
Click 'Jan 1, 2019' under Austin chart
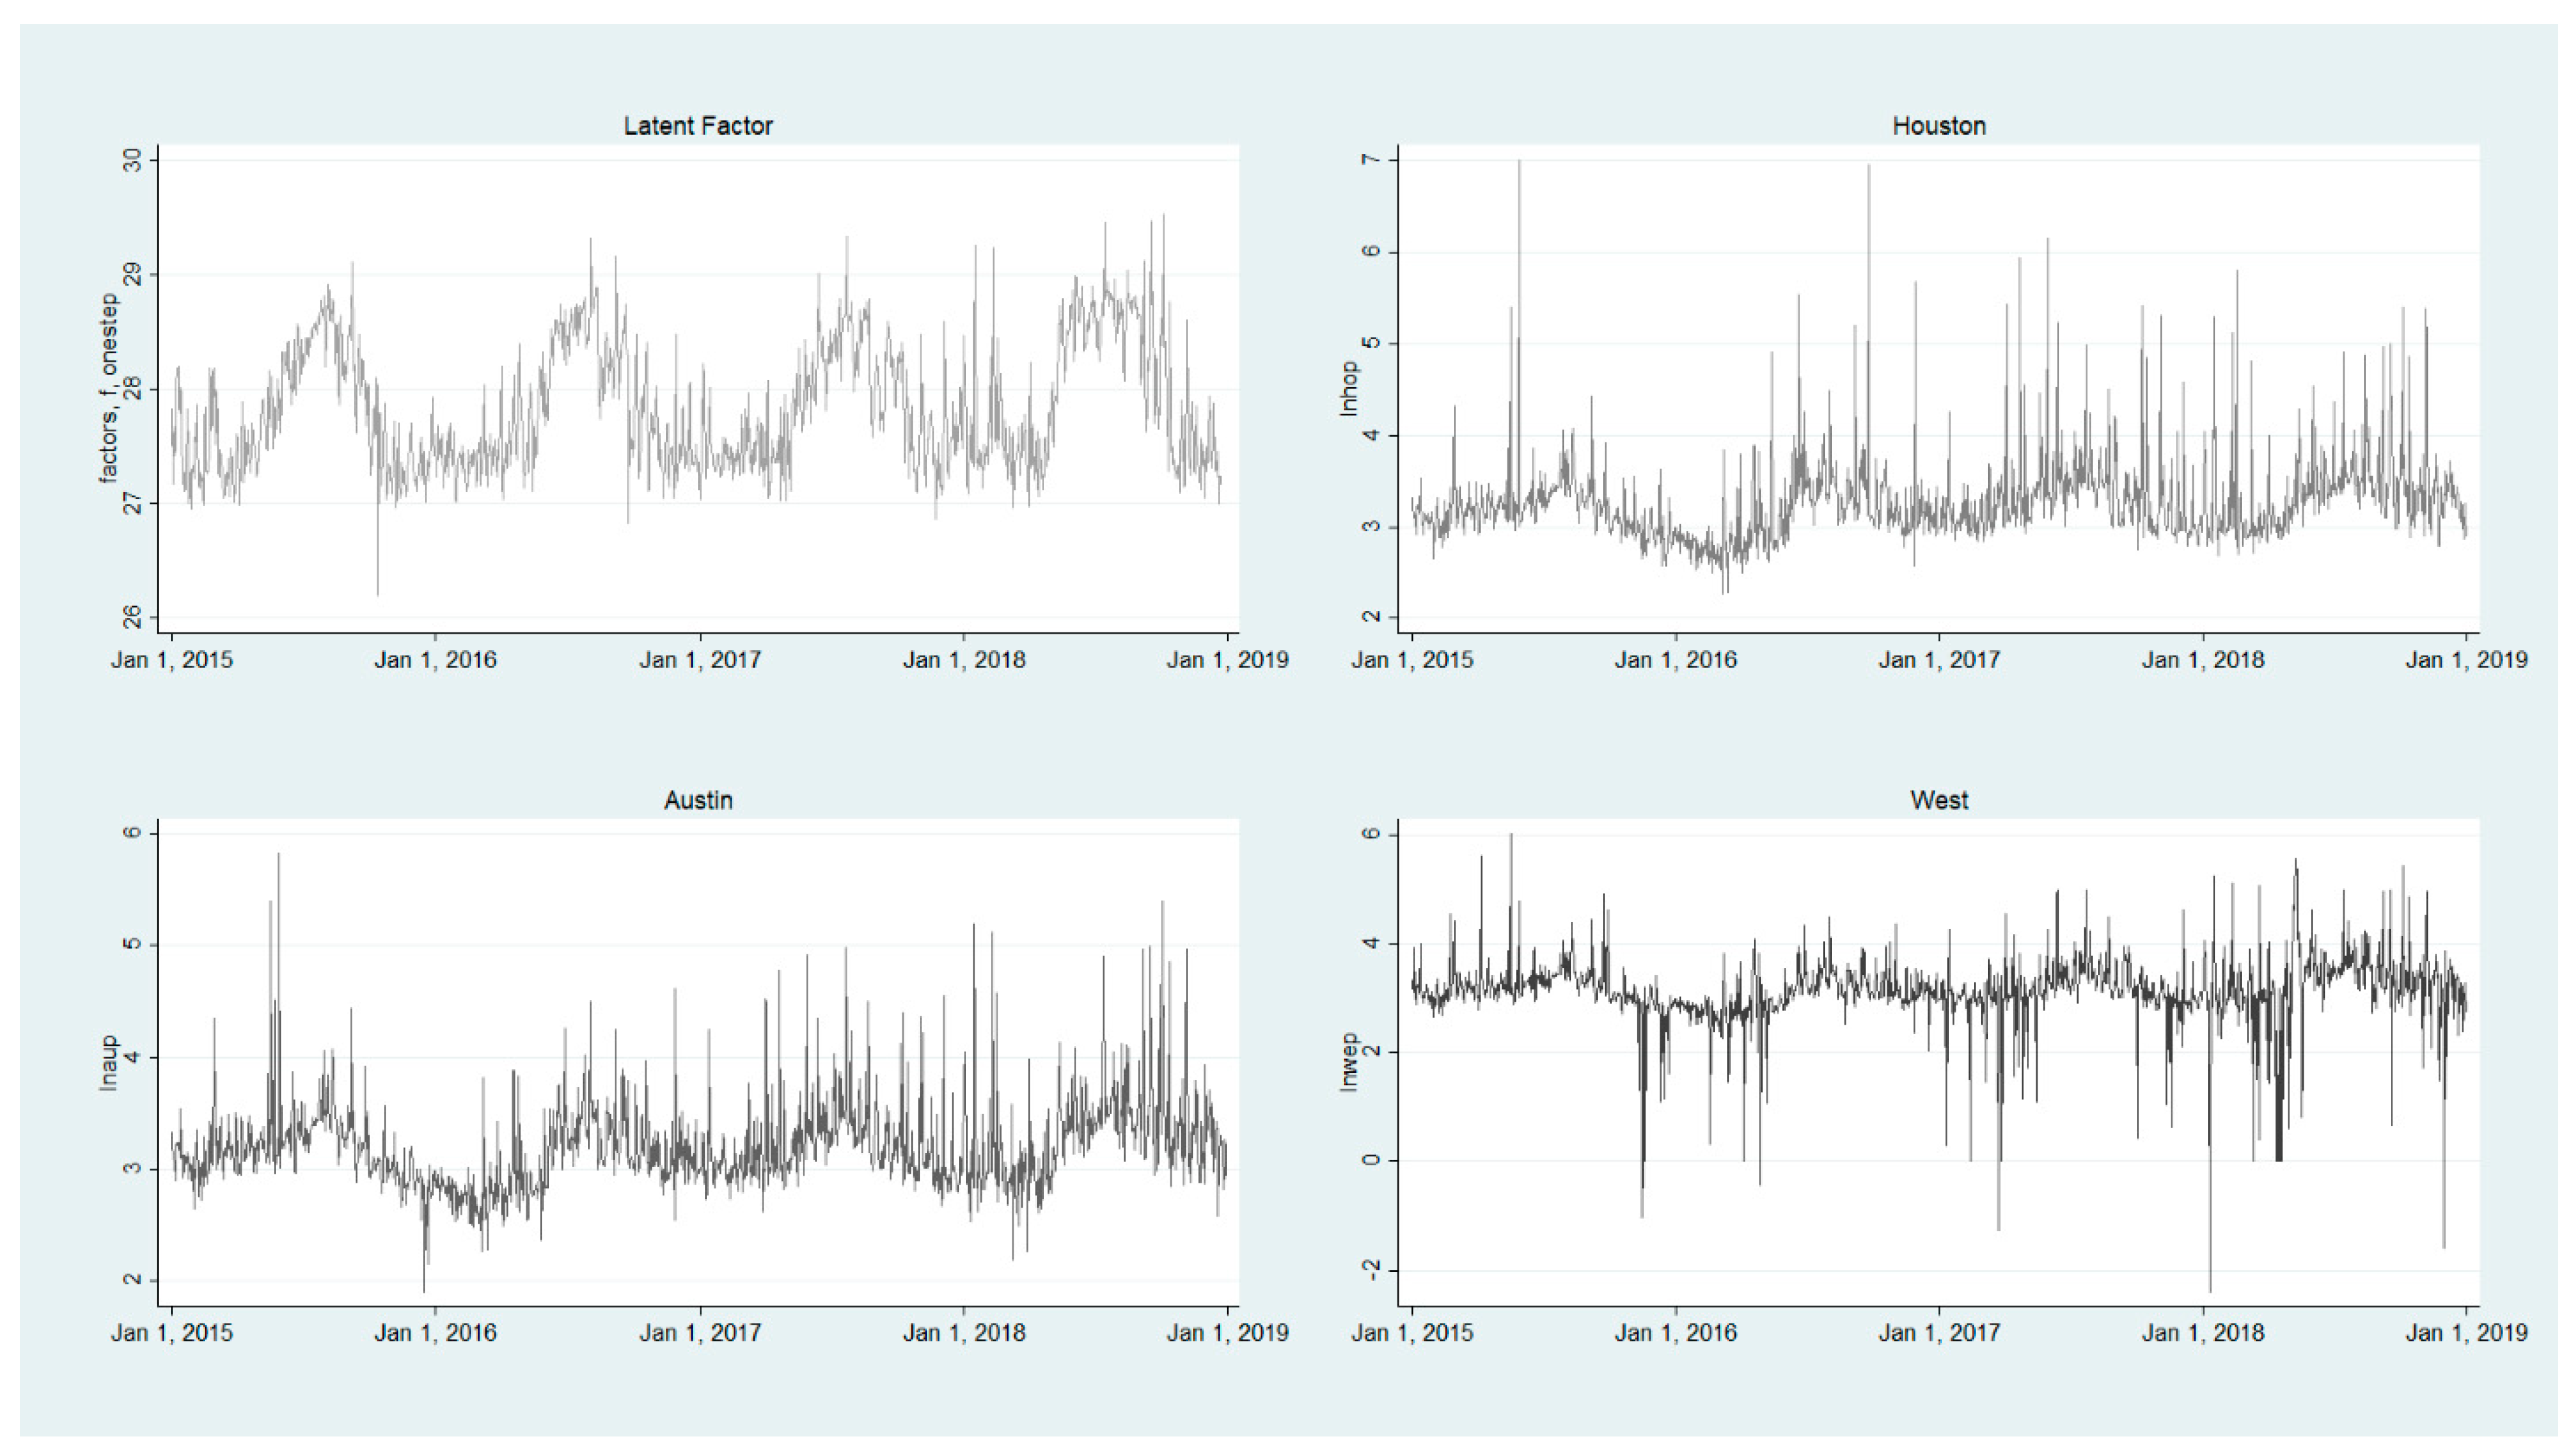point(1227,1333)
